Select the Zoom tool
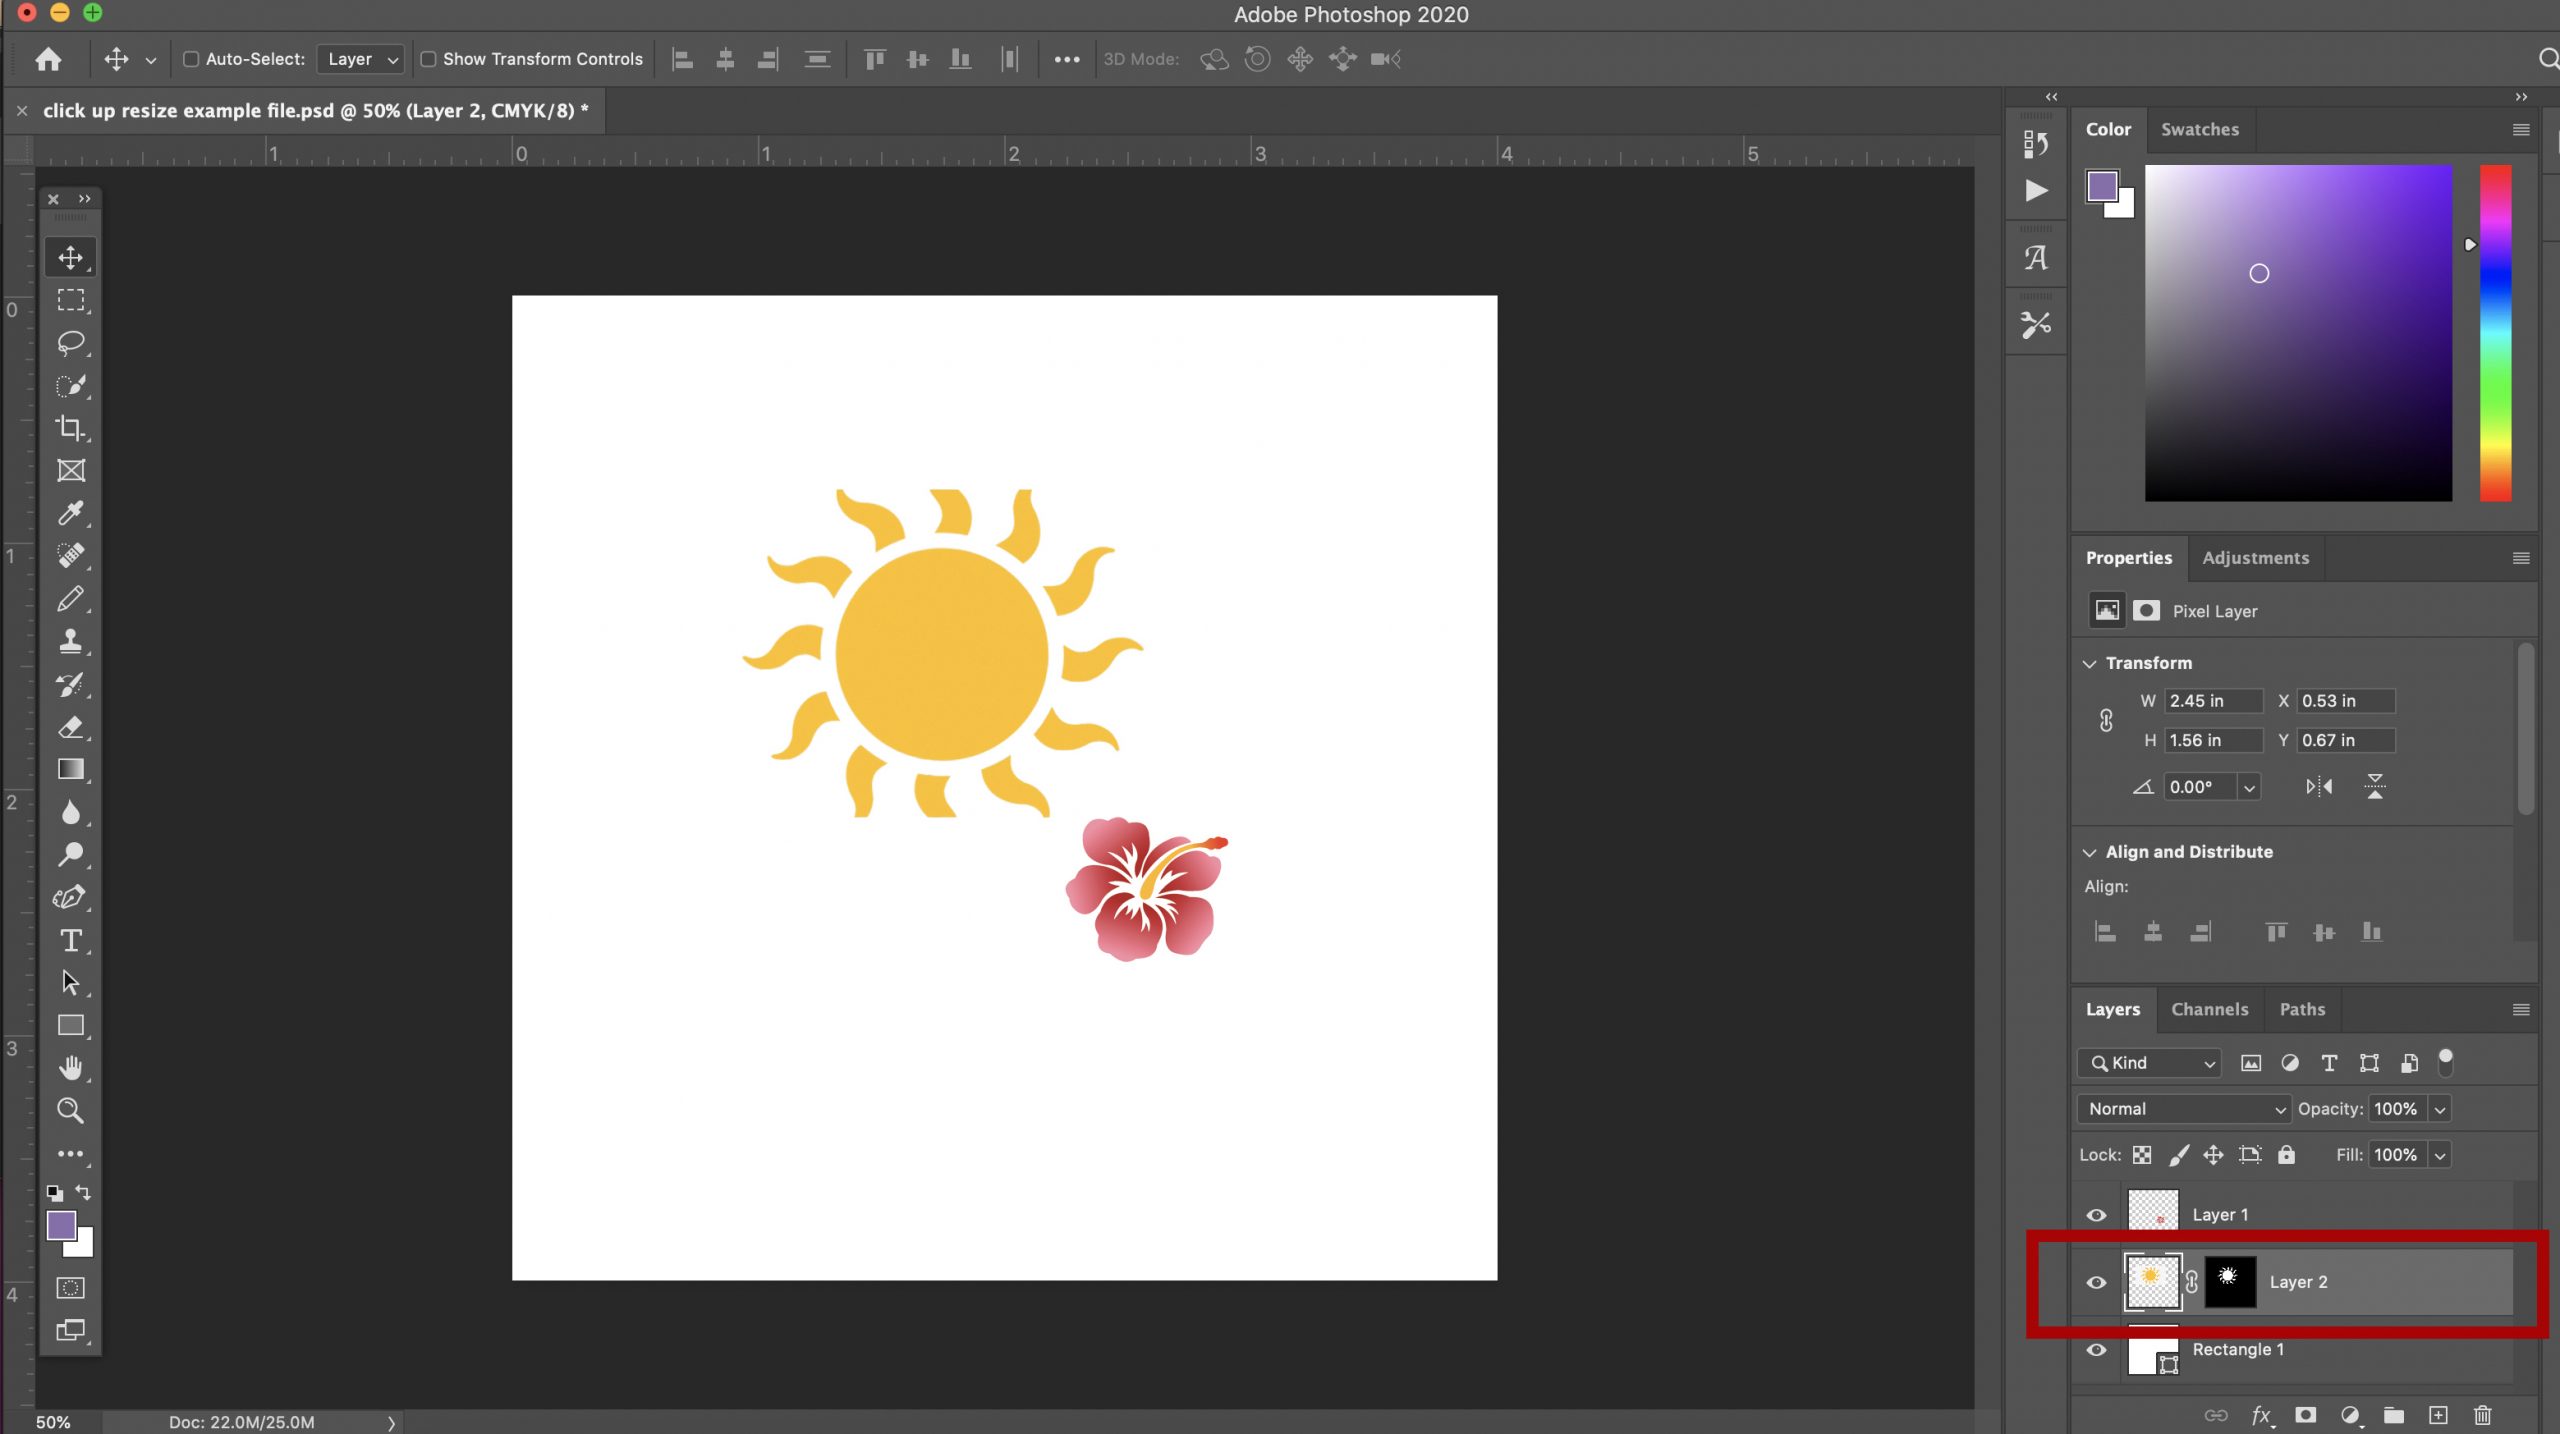 tap(70, 1110)
